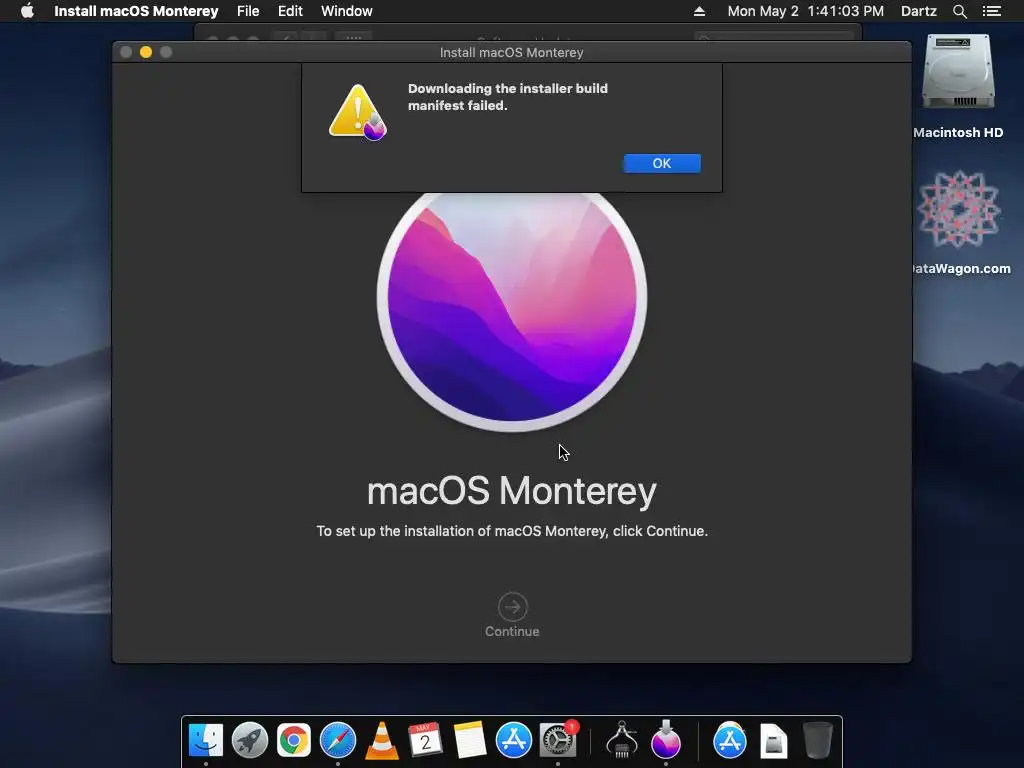
Task: Click the Continue arrow button
Action: [x=513, y=607]
